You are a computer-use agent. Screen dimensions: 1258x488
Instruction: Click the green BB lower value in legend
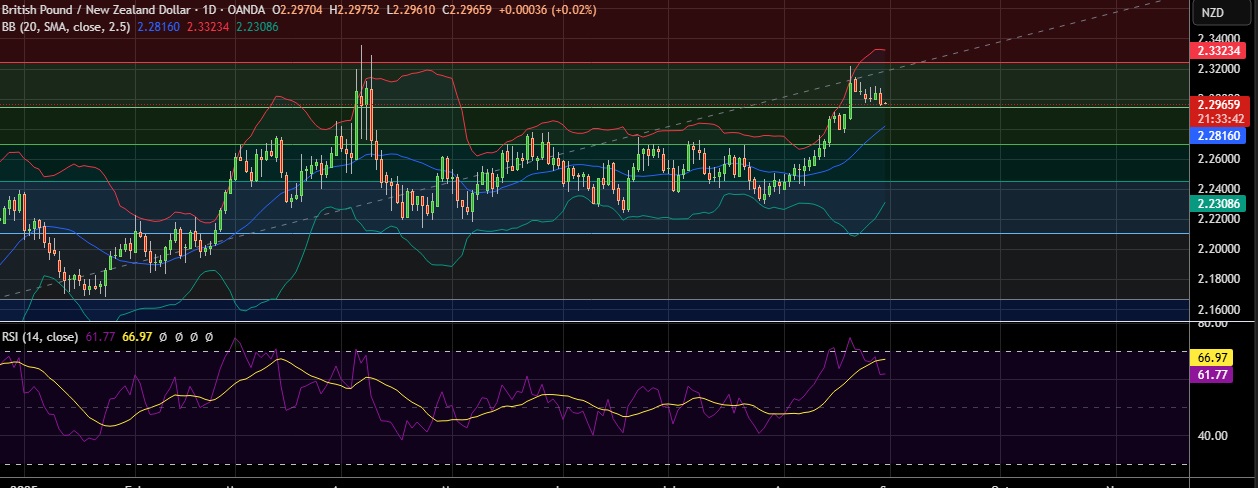click(x=257, y=27)
